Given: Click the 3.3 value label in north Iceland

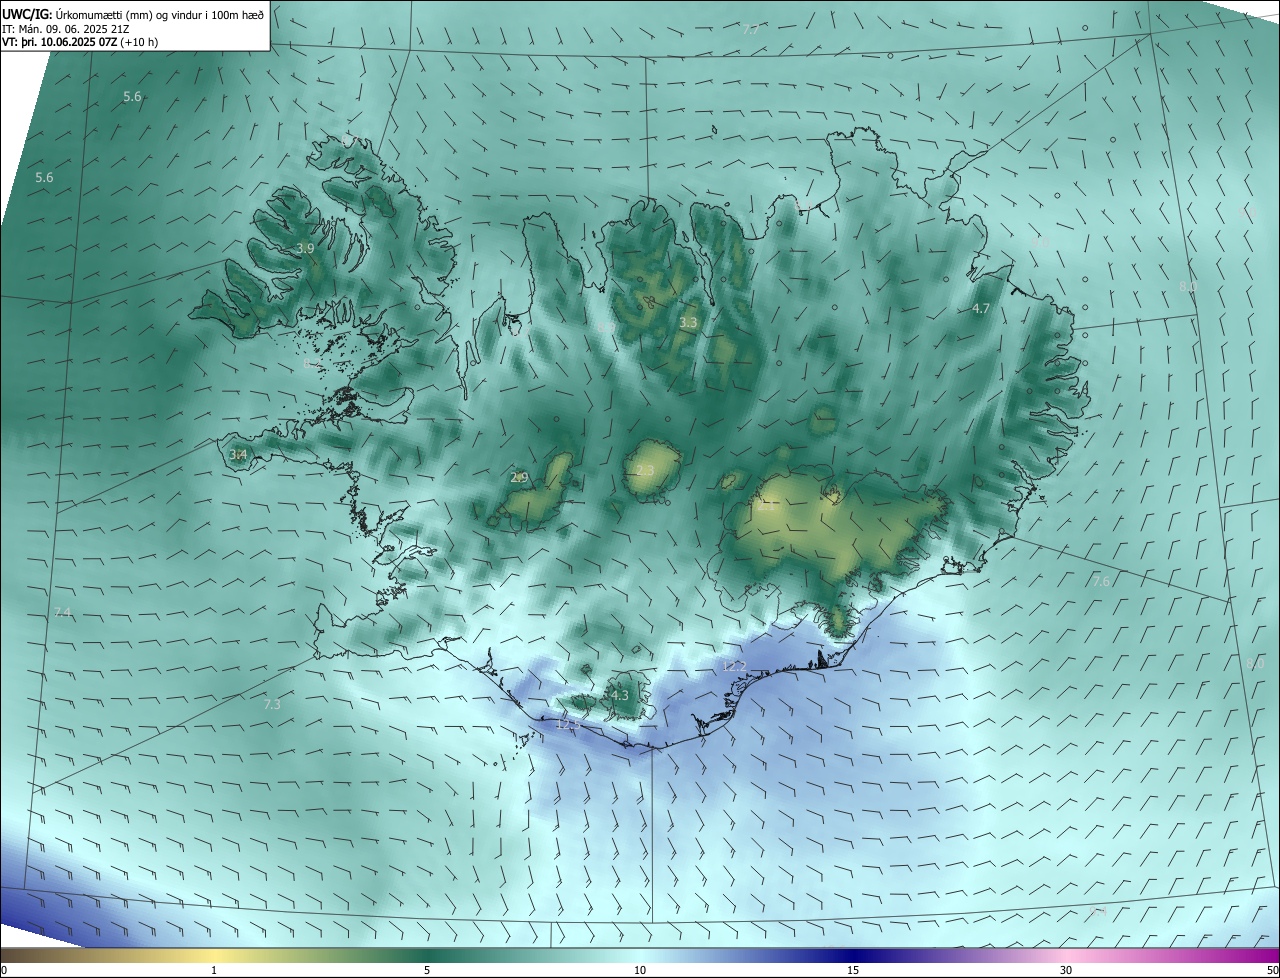Looking at the screenshot, I should pos(688,323).
